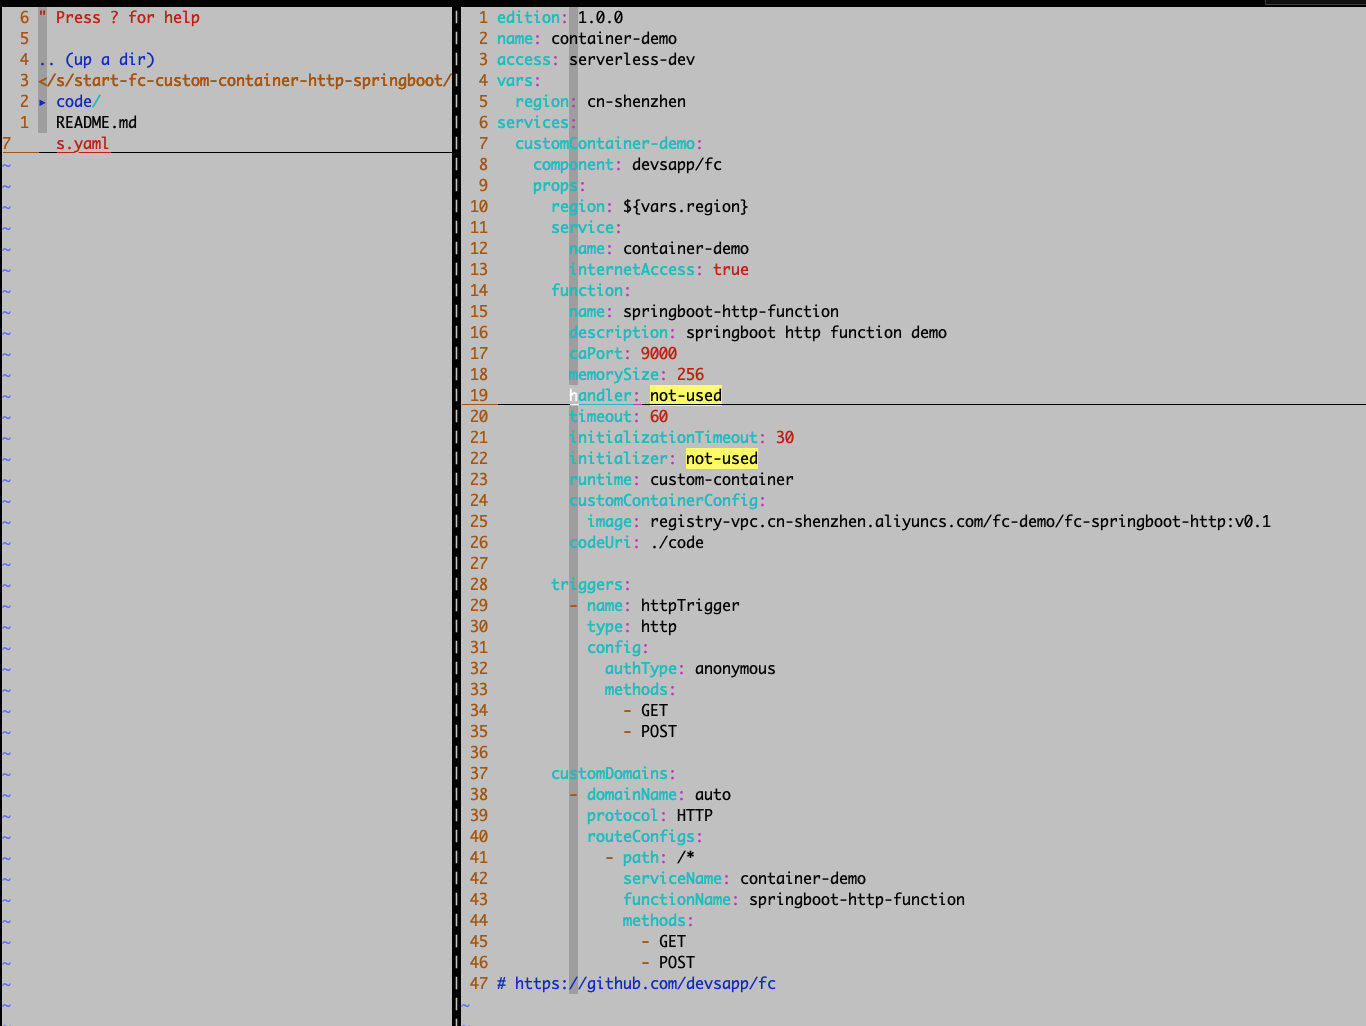The width and height of the screenshot is (1366, 1026).
Task: Click runtime value custom-container
Action: point(721,479)
